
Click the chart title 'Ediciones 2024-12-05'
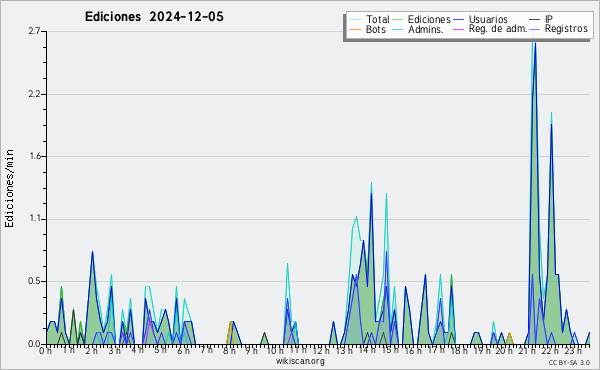click(x=154, y=17)
